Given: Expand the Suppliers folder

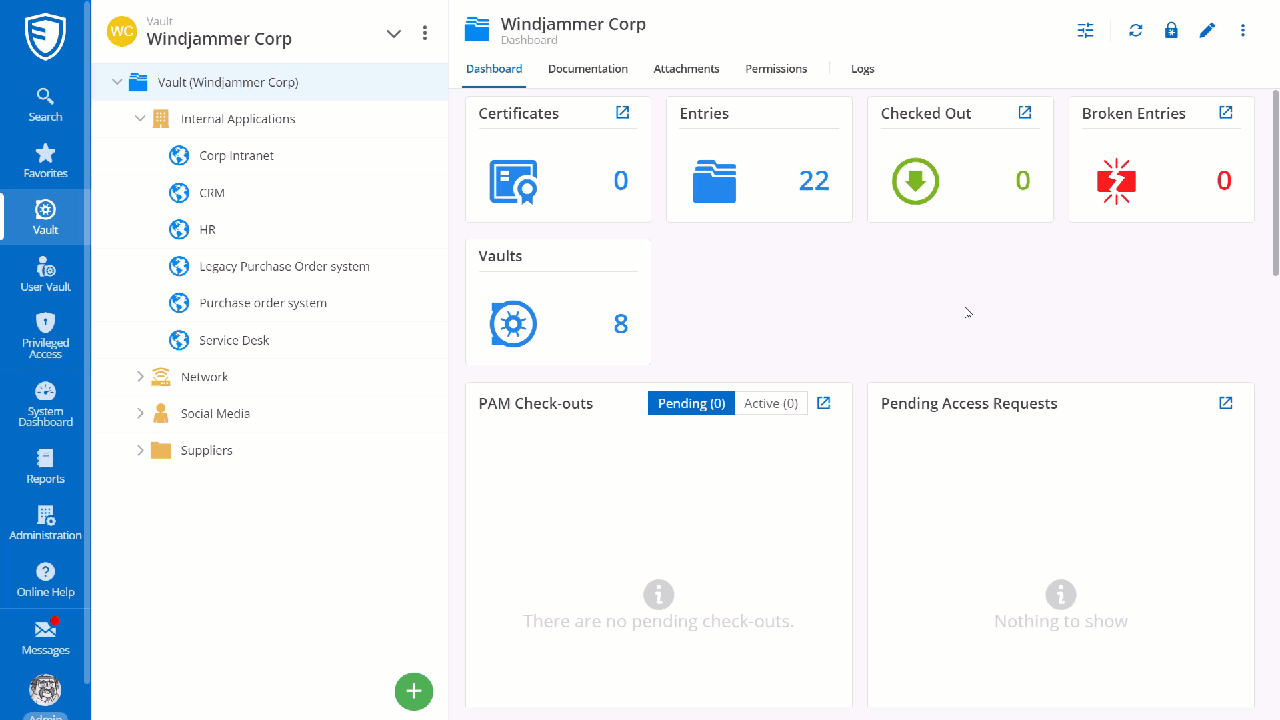Looking at the screenshot, I should 140,450.
